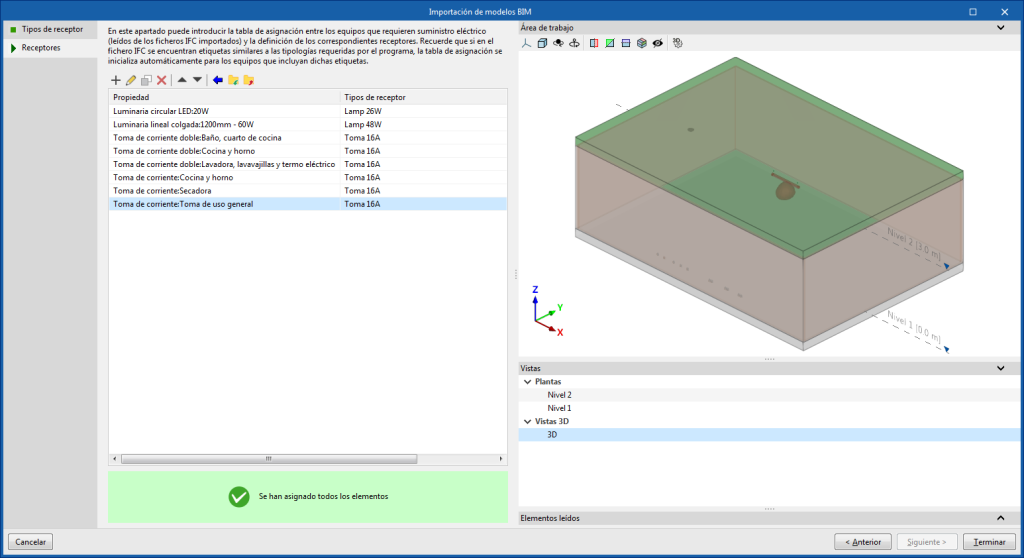Delete the selected row with the red X icon

pos(161,80)
